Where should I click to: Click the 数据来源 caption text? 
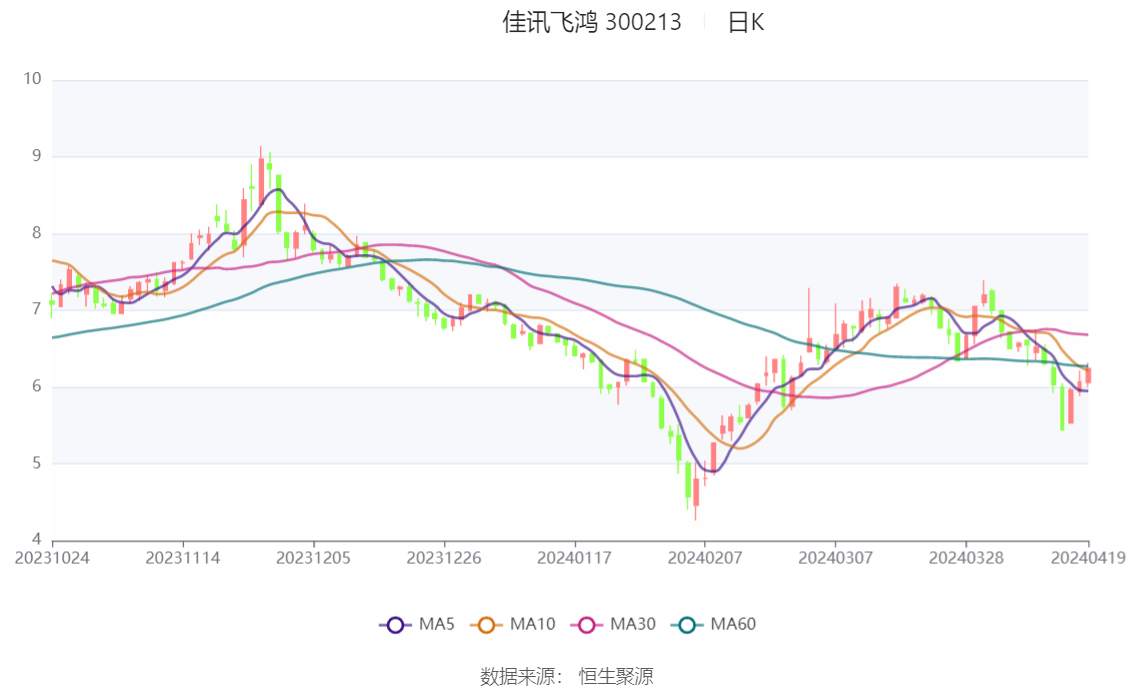coord(518,676)
